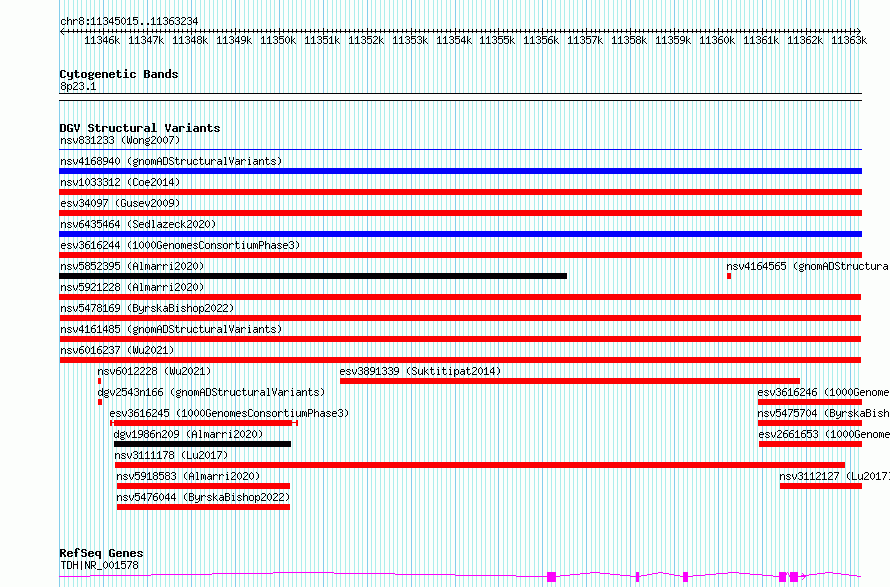
Task: Open the dgv1986n209 (Almarri2020) label
Action: pos(188,434)
